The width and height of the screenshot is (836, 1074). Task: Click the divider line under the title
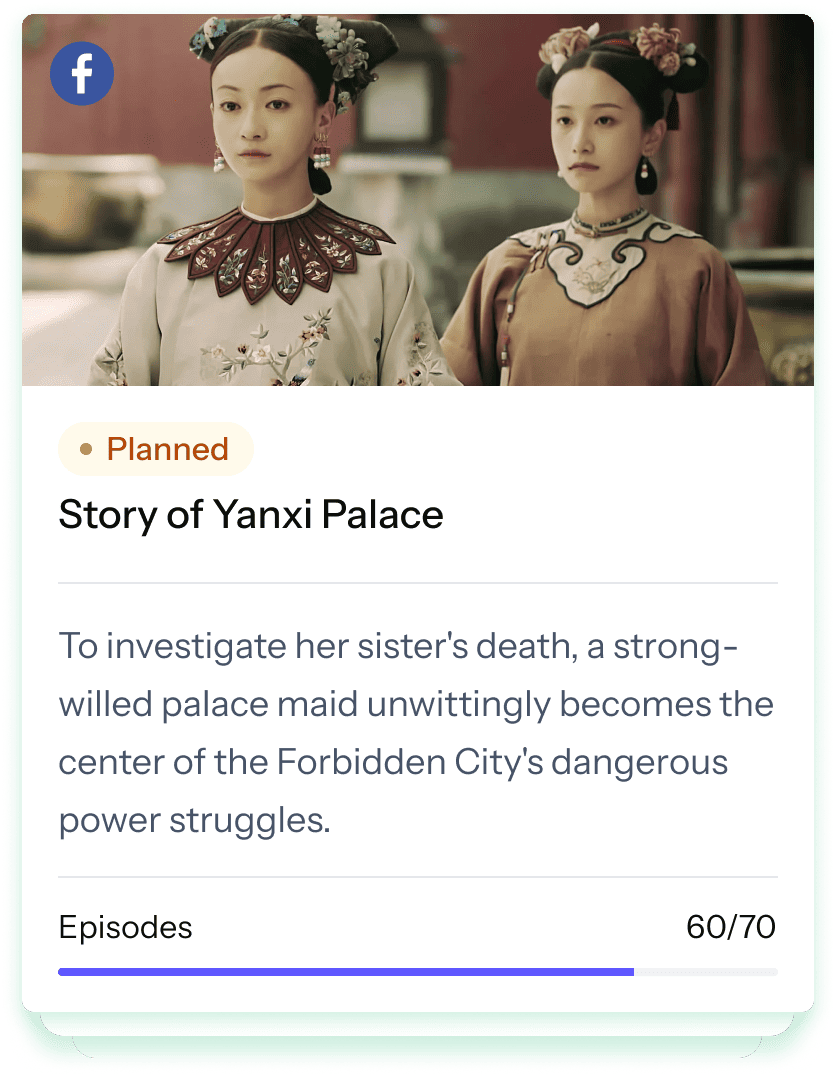point(418,584)
